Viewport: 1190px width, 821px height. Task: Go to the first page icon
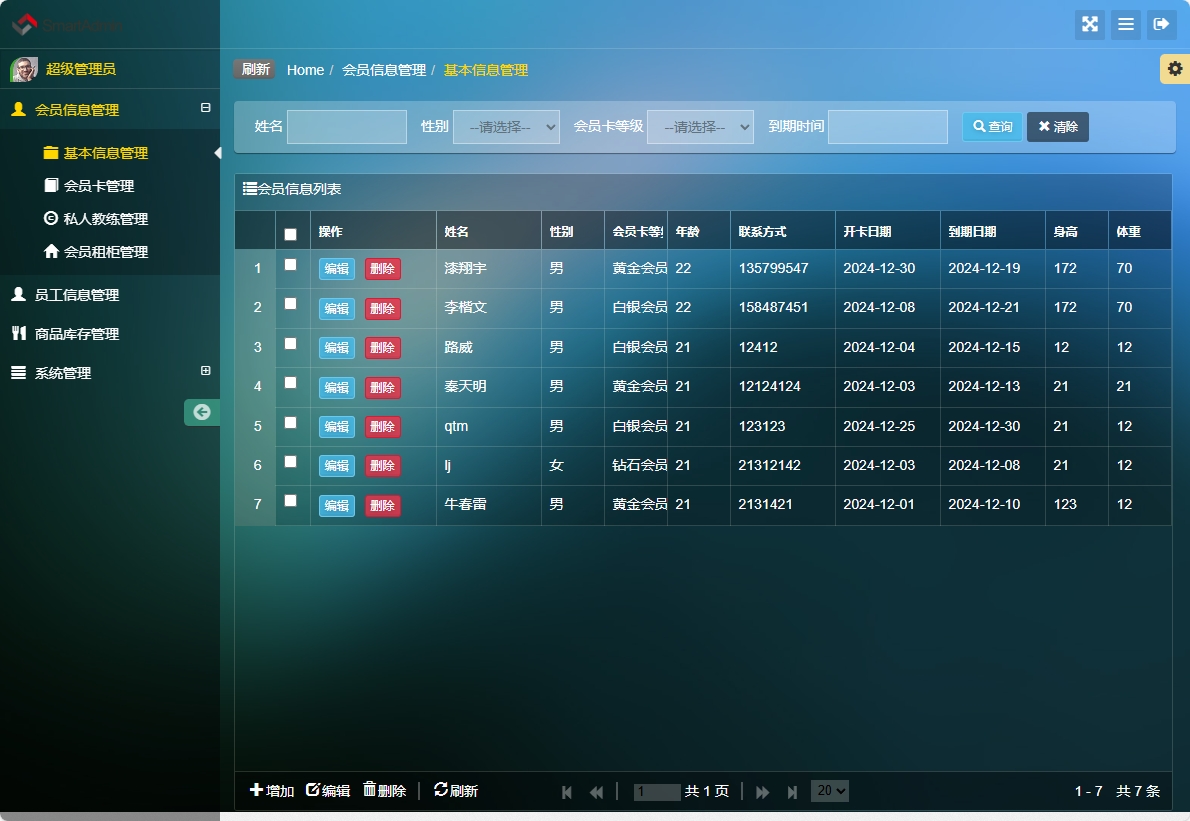pyautogui.click(x=566, y=792)
